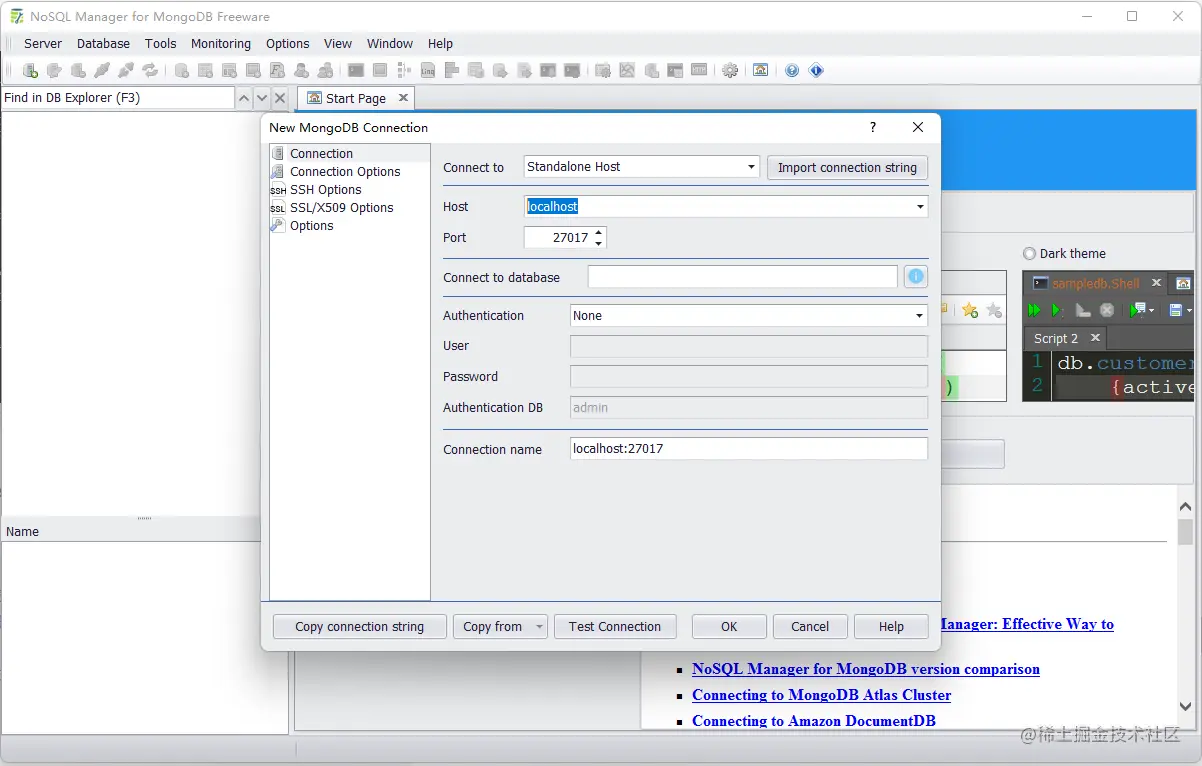Decrease the Port value with the down arrow

coord(599,243)
